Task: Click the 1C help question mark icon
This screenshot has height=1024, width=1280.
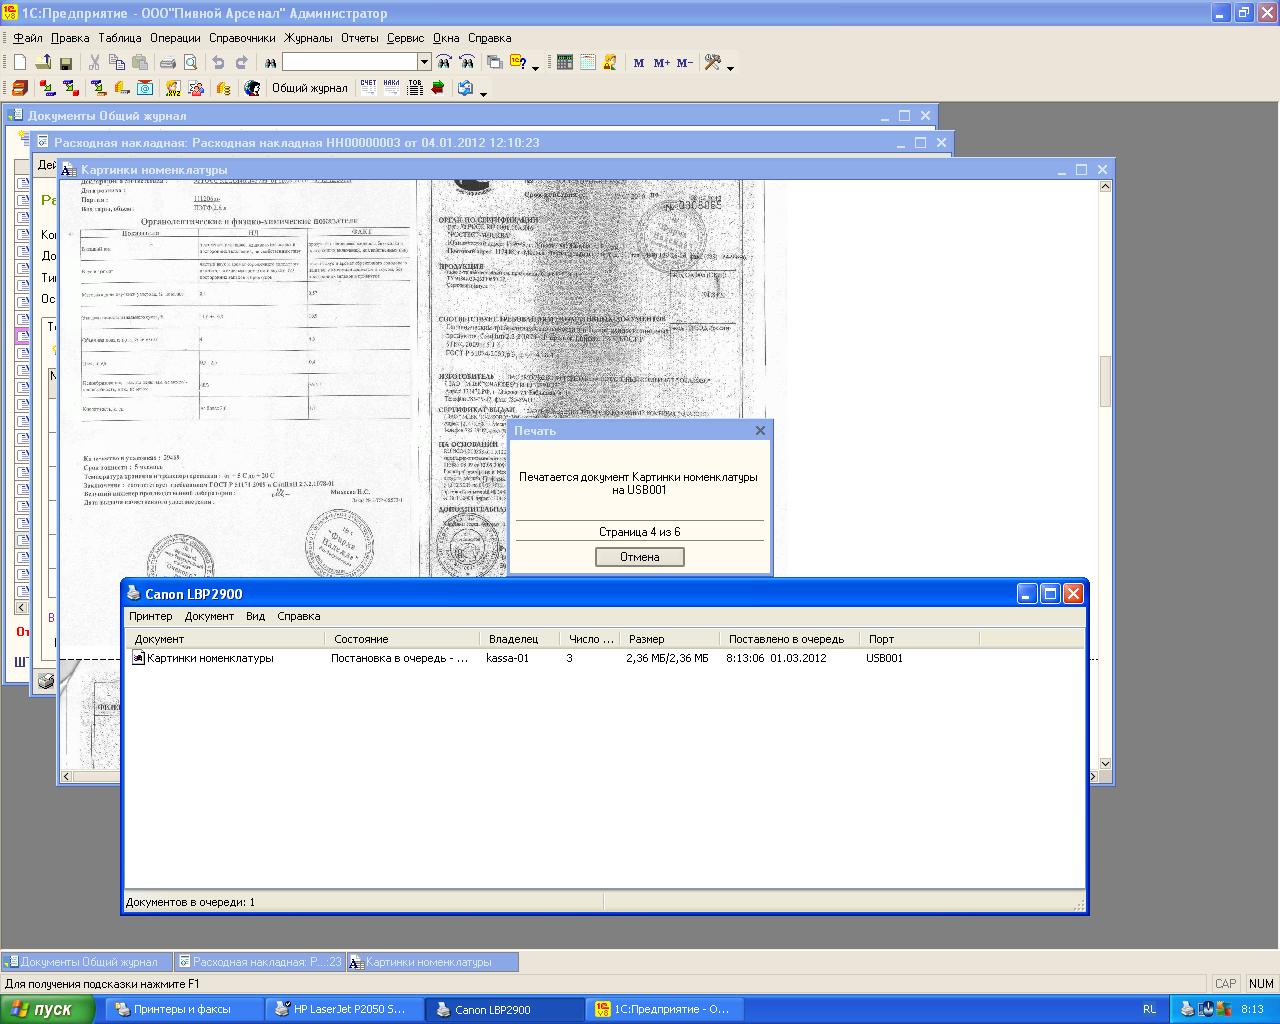Action: (518, 62)
